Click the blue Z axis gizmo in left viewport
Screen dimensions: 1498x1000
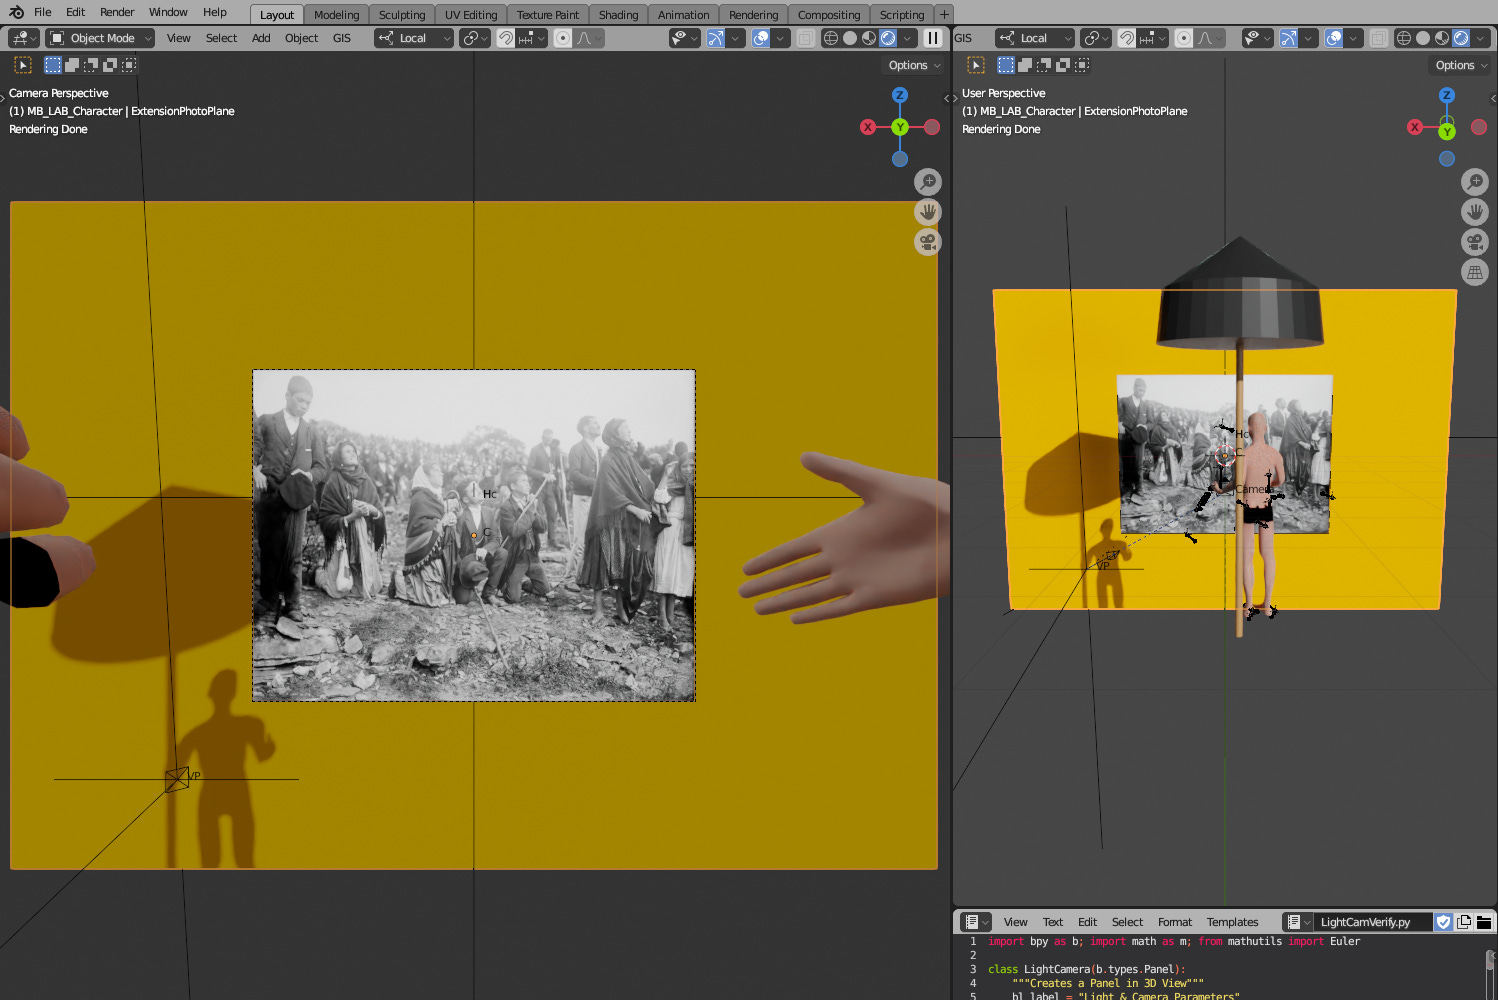click(900, 95)
